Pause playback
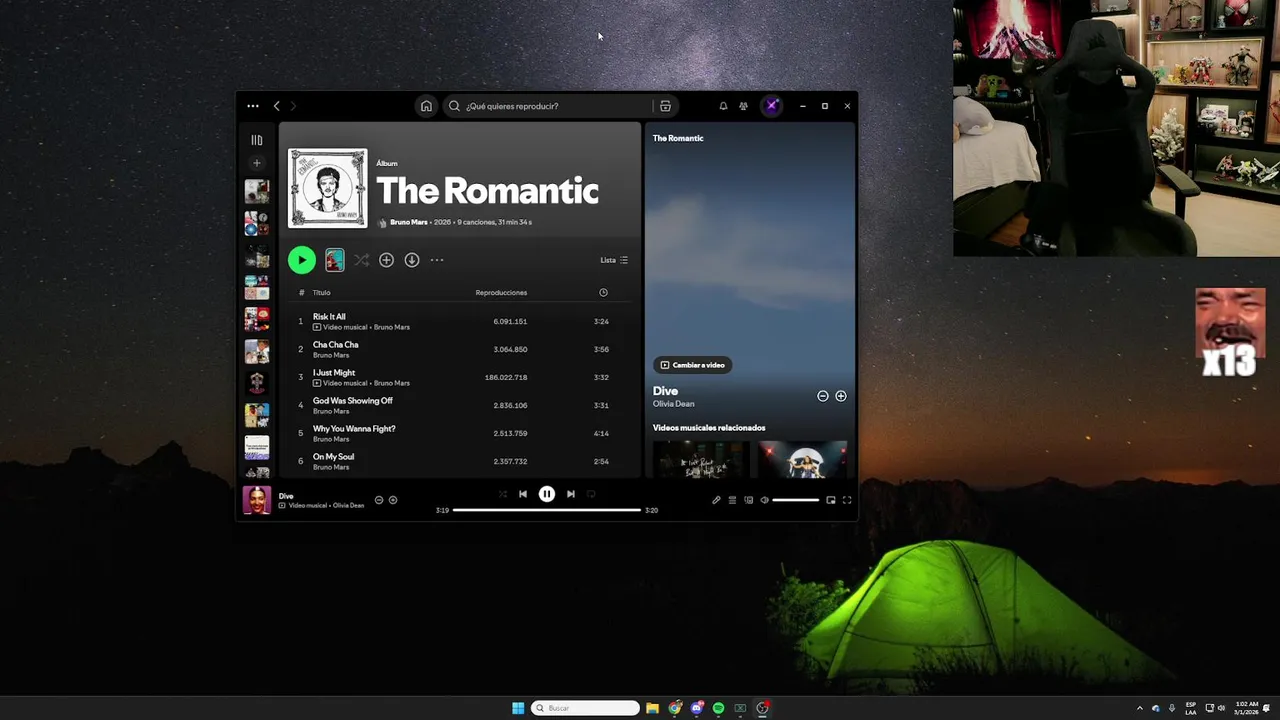 pos(547,494)
